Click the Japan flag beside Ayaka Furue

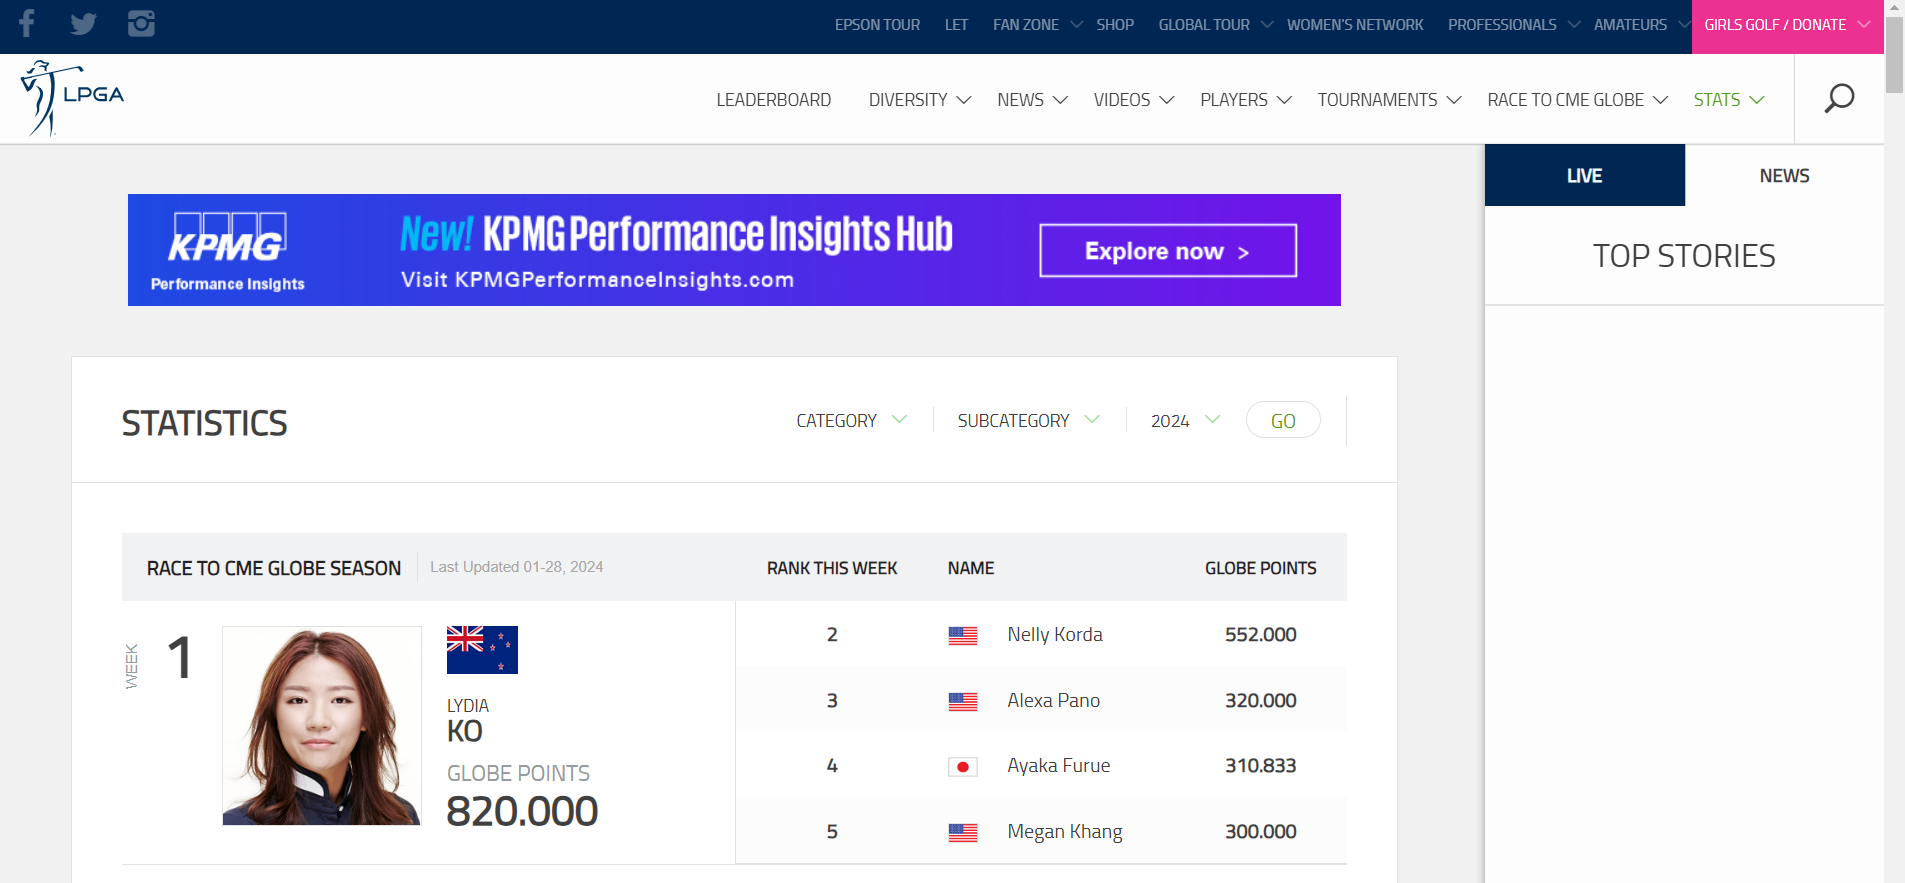point(963,767)
